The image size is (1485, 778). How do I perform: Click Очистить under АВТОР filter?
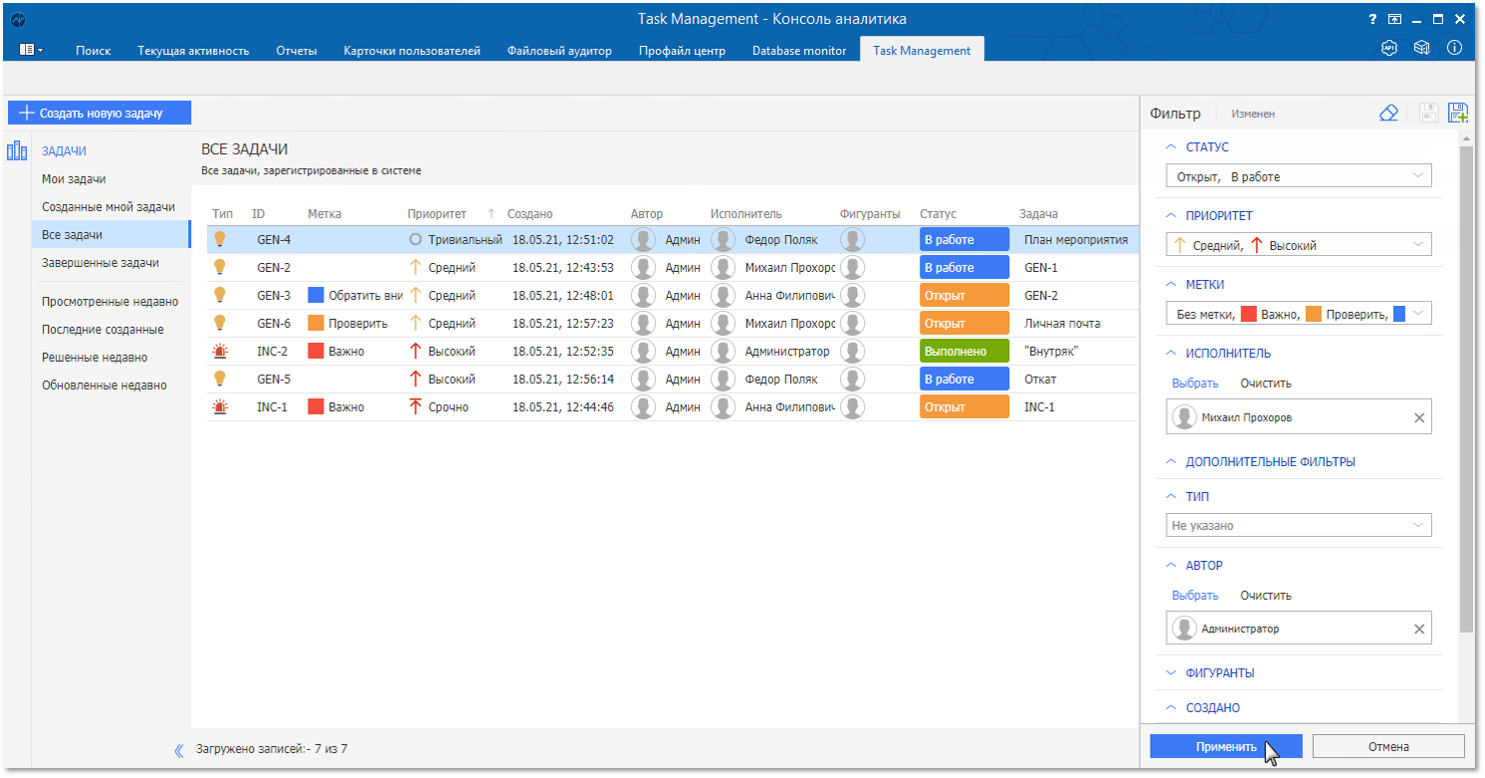[x=1266, y=595]
